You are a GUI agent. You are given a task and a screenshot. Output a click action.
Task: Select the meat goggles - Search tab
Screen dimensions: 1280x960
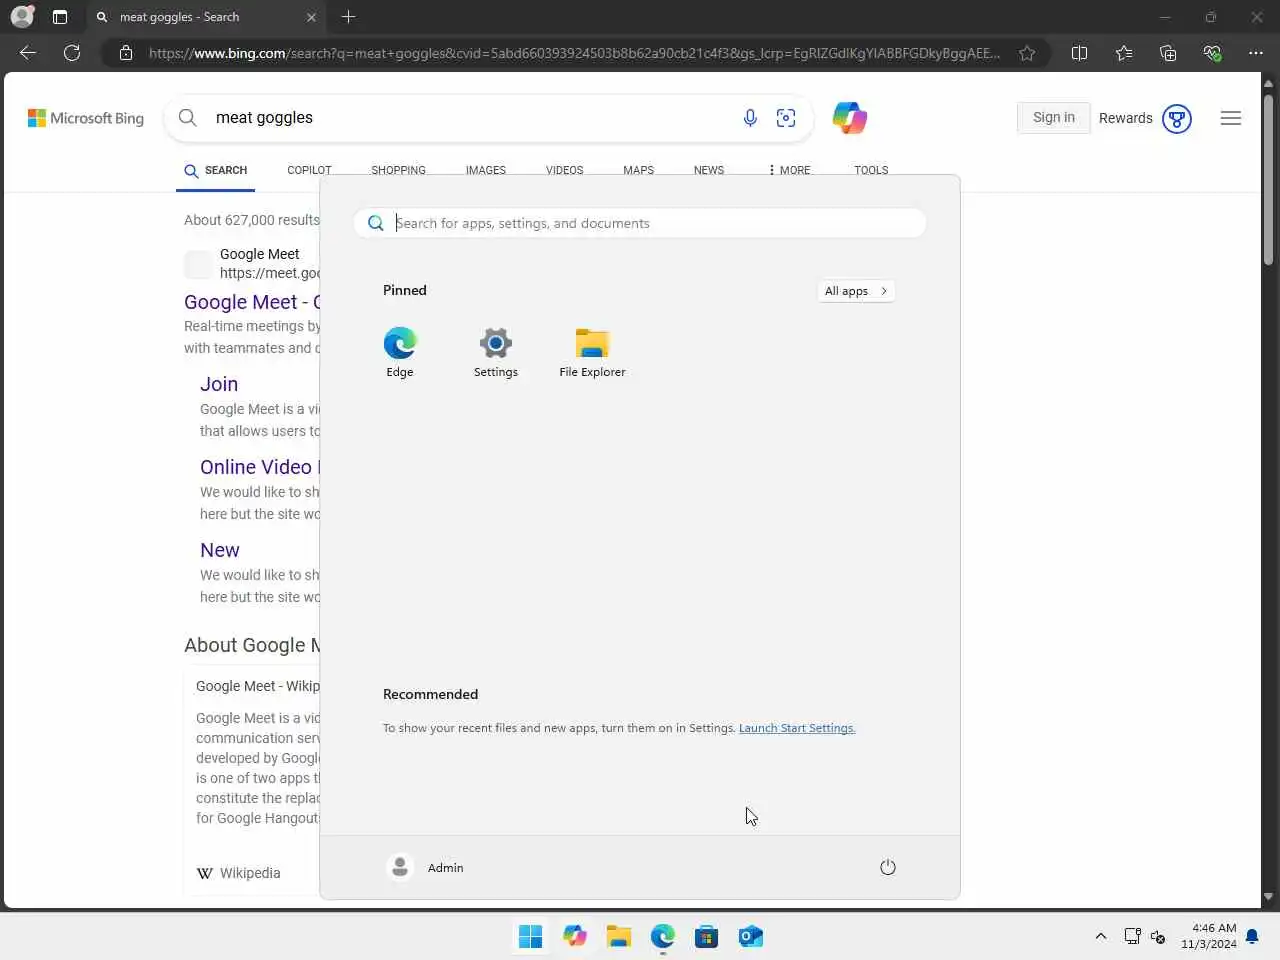205,17
